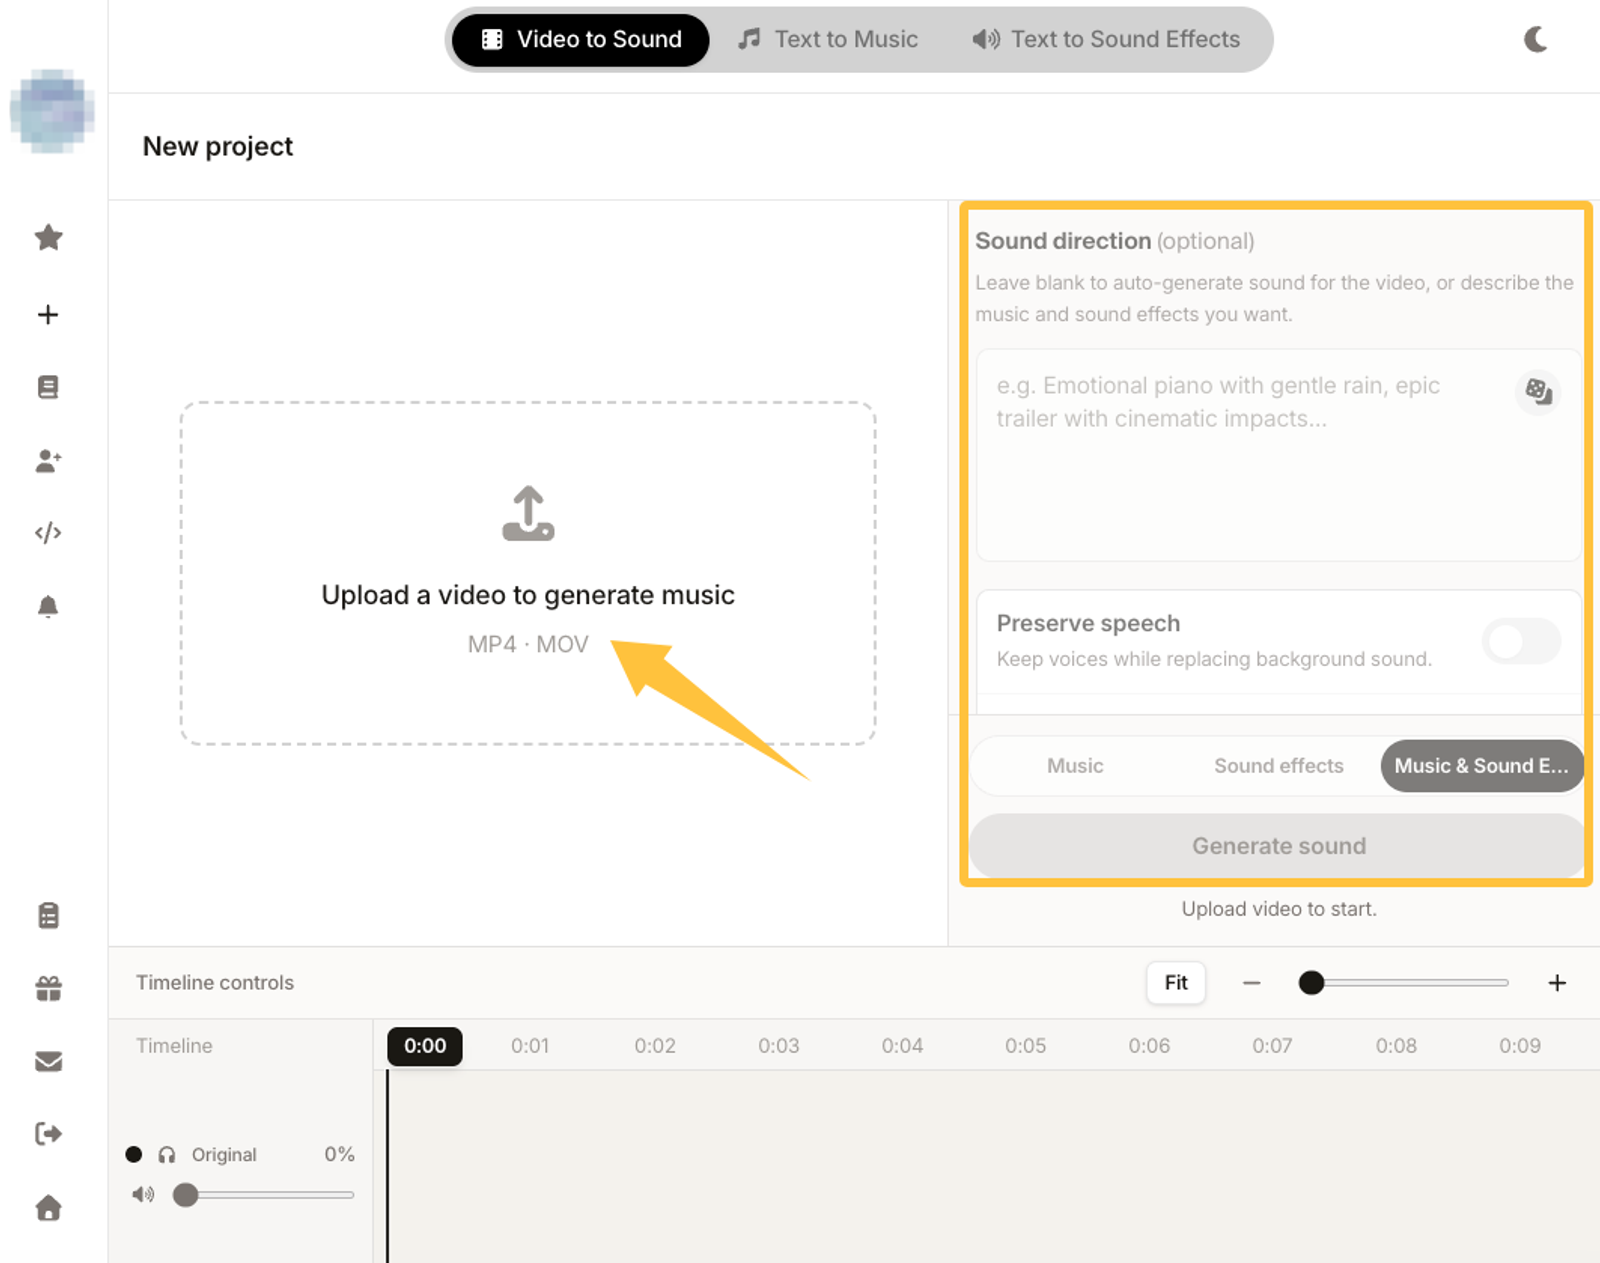The height and width of the screenshot is (1263, 1600).
Task: Click the dice random prompt icon
Action: 1538,391
